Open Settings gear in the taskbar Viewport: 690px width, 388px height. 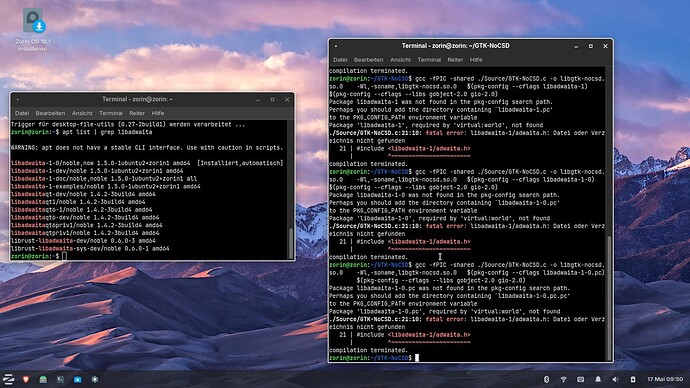coord(95,379)
